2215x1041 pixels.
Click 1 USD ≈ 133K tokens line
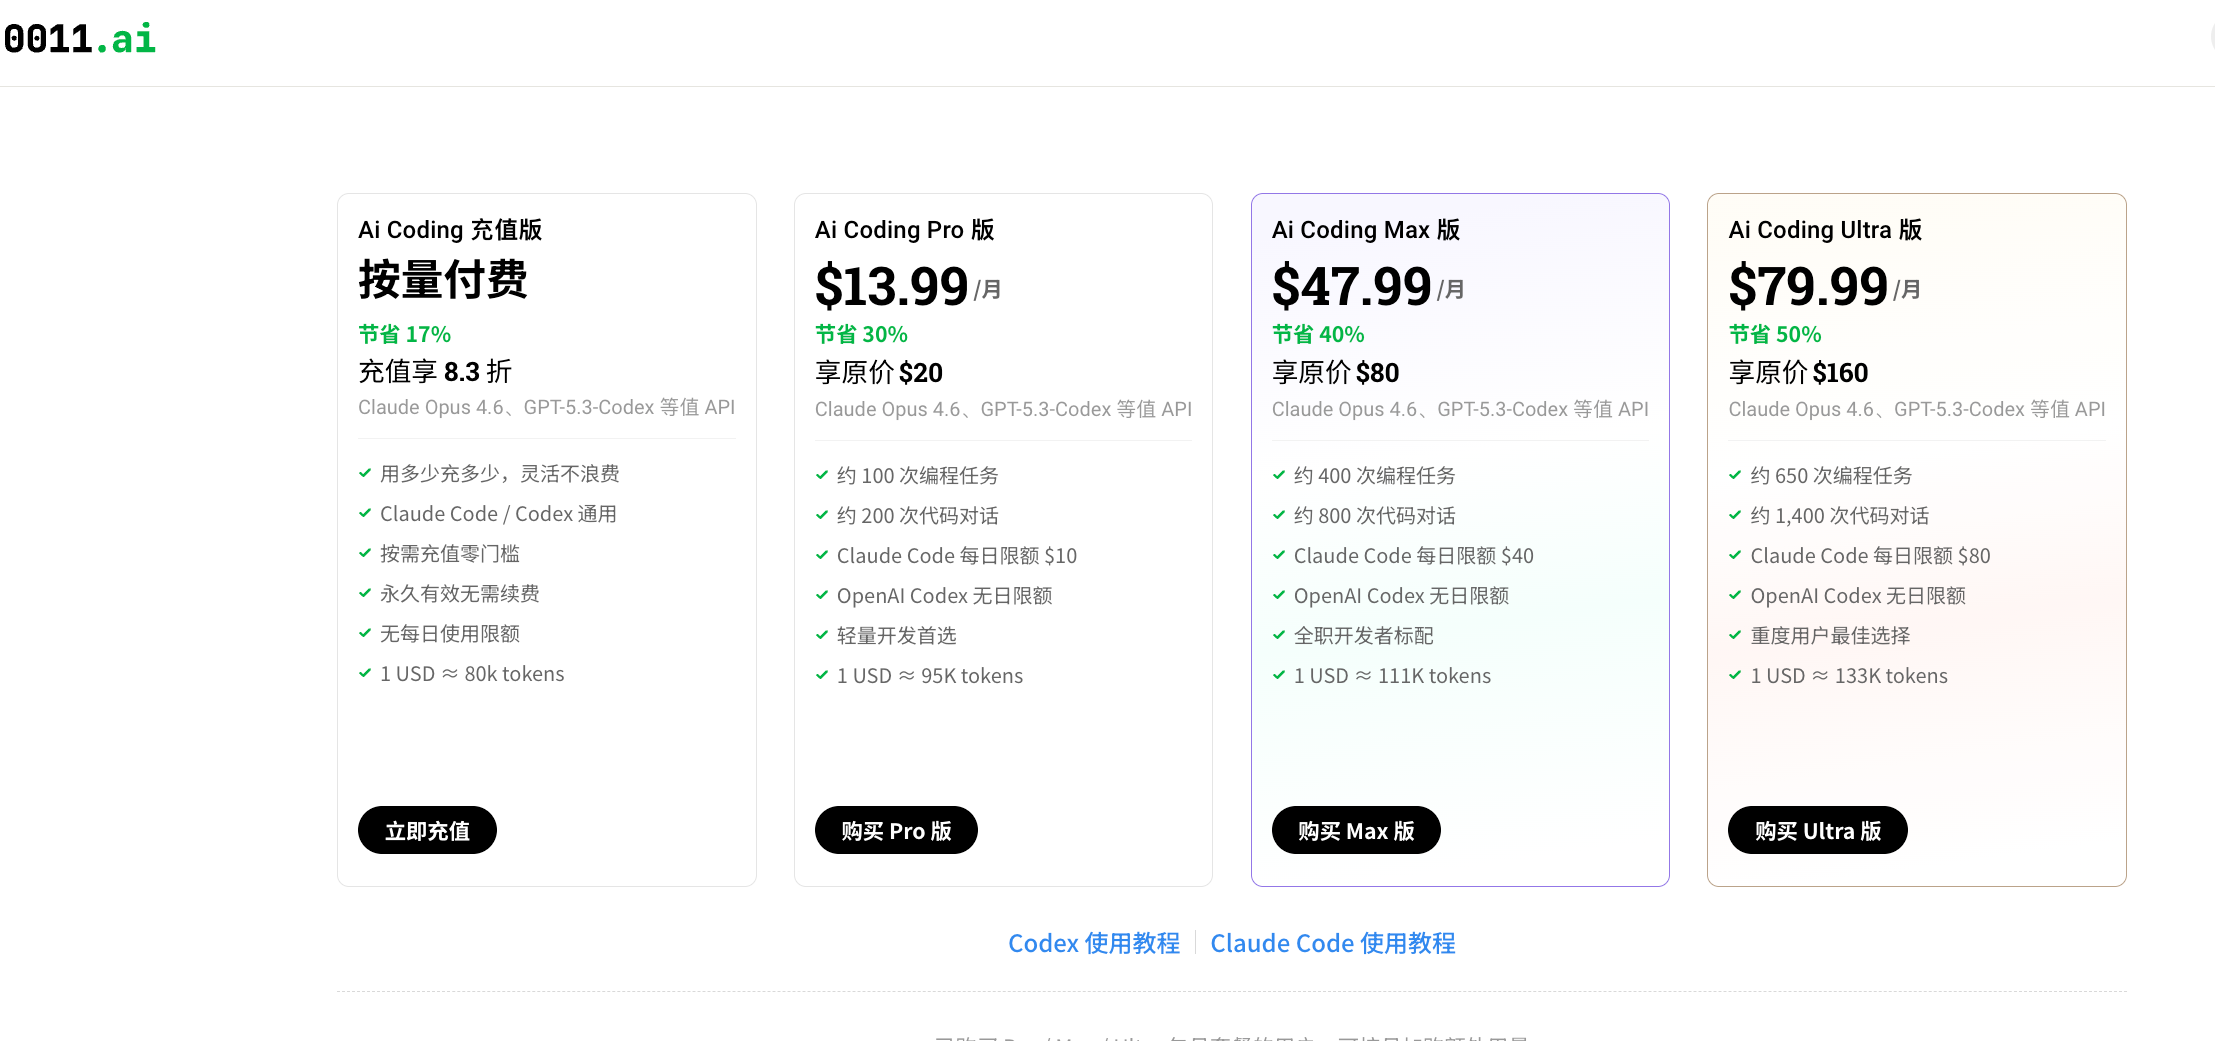(1849, 676)
